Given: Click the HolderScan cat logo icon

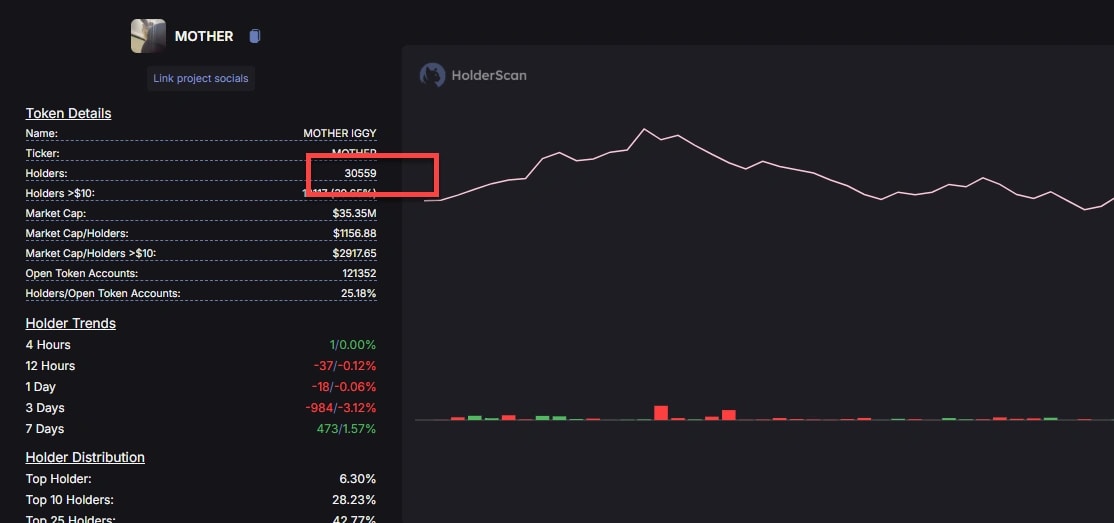Looking at the screenshot, I should pos(432,75).
